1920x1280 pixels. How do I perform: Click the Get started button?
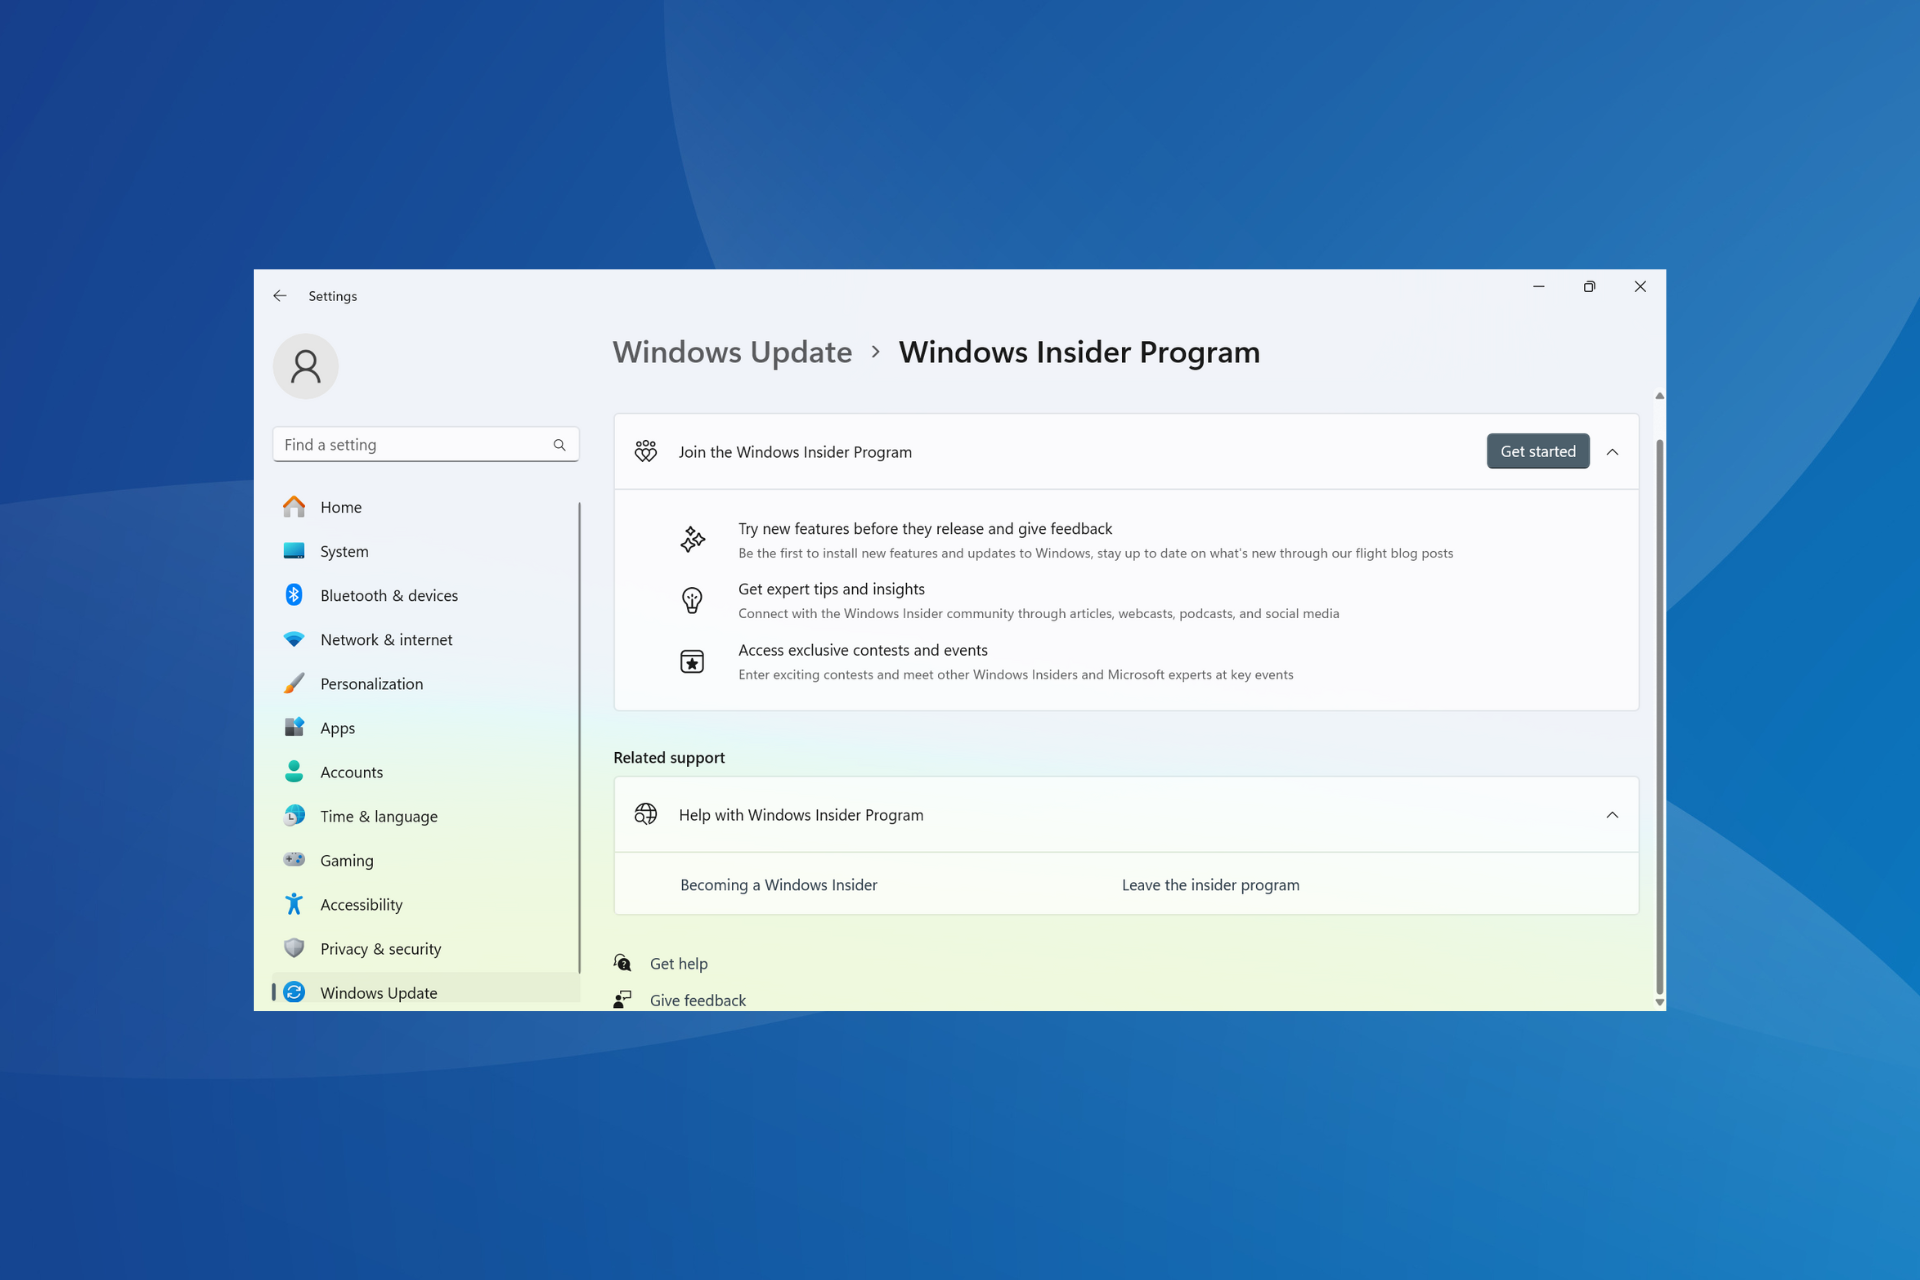1538,451
